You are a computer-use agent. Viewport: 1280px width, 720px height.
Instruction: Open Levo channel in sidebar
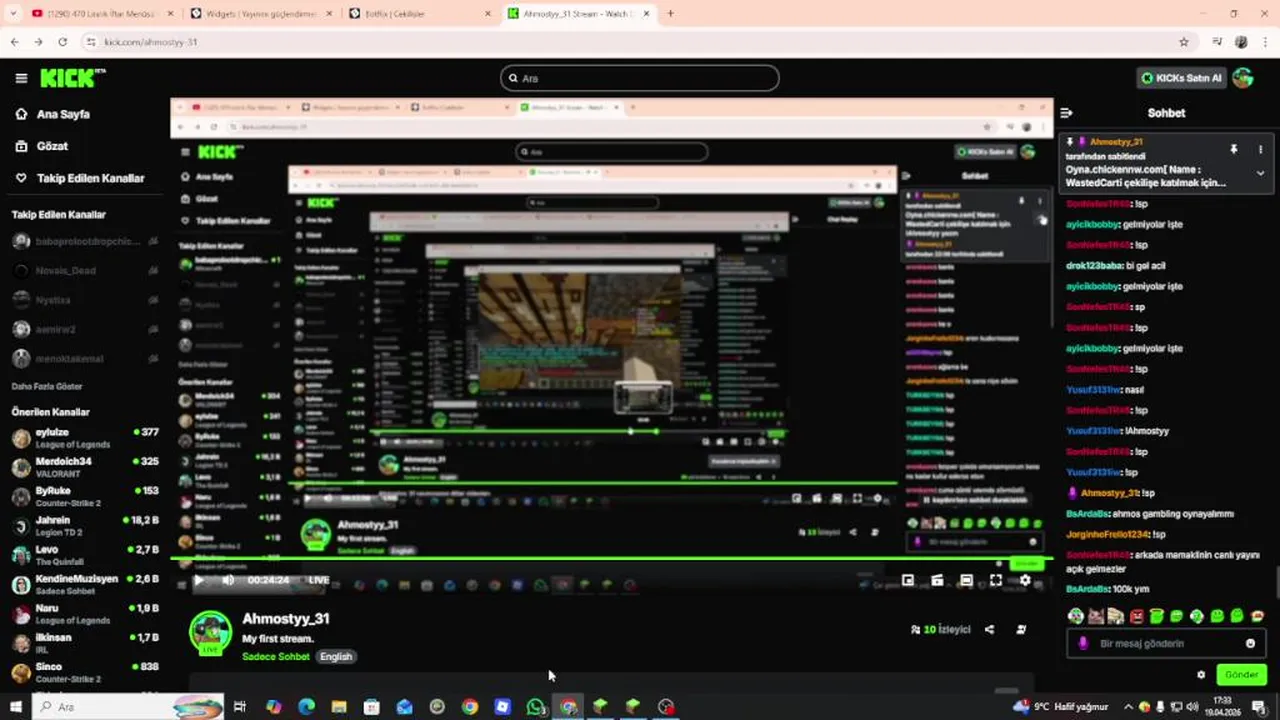[85, 555]
